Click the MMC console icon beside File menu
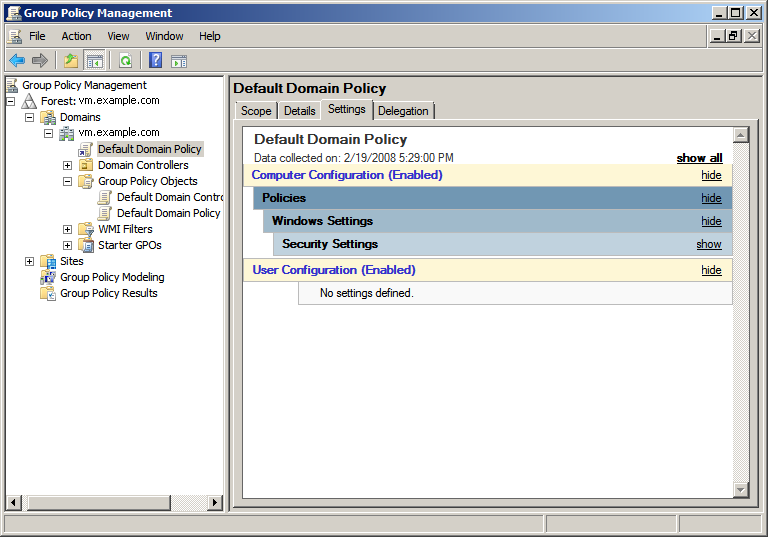Screen dimensions: 768x537 pyautogui.click(x=15, y=36)
